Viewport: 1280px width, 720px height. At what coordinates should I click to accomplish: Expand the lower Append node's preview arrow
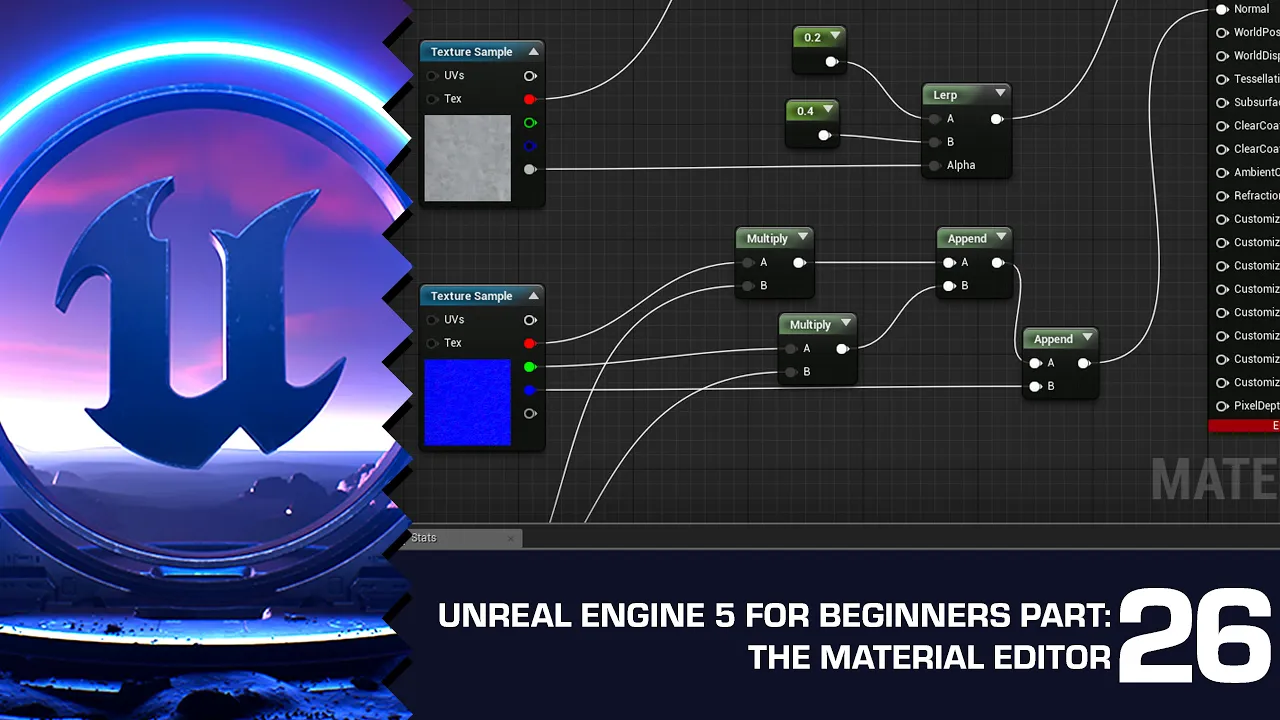tap(1087, 339)
